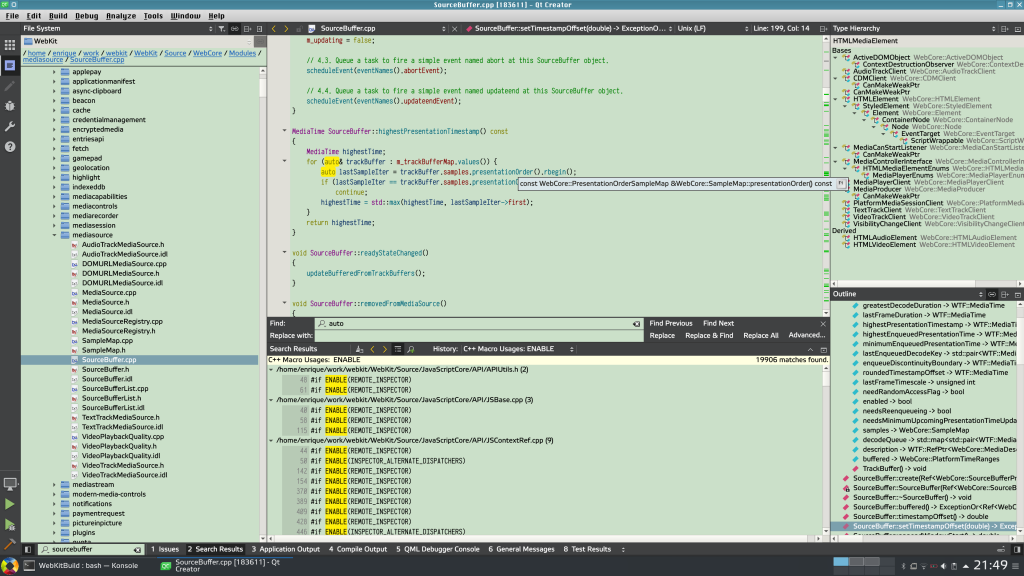The image size is (1024, 576).
Task: Expand the mediastream folder in the file tree
Action: tap(56, 482)
